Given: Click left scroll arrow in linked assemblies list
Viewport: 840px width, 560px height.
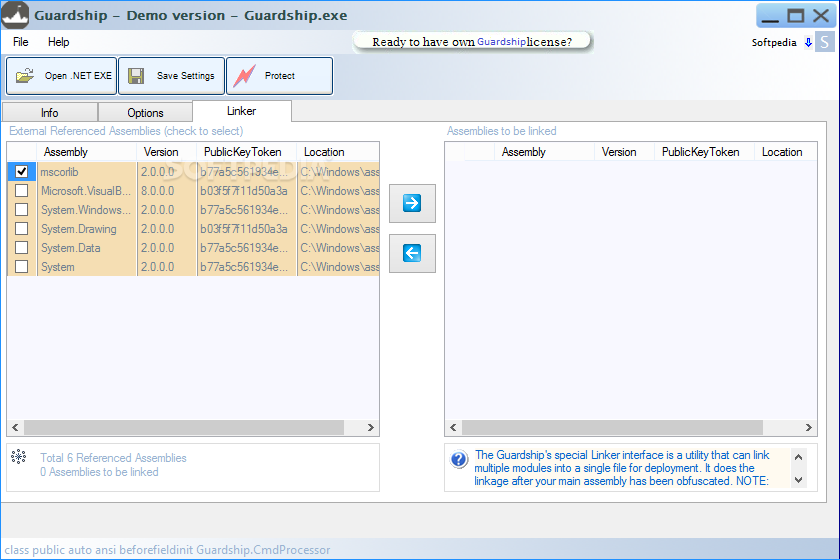Looking at the screenshot, I should [453, 427].
